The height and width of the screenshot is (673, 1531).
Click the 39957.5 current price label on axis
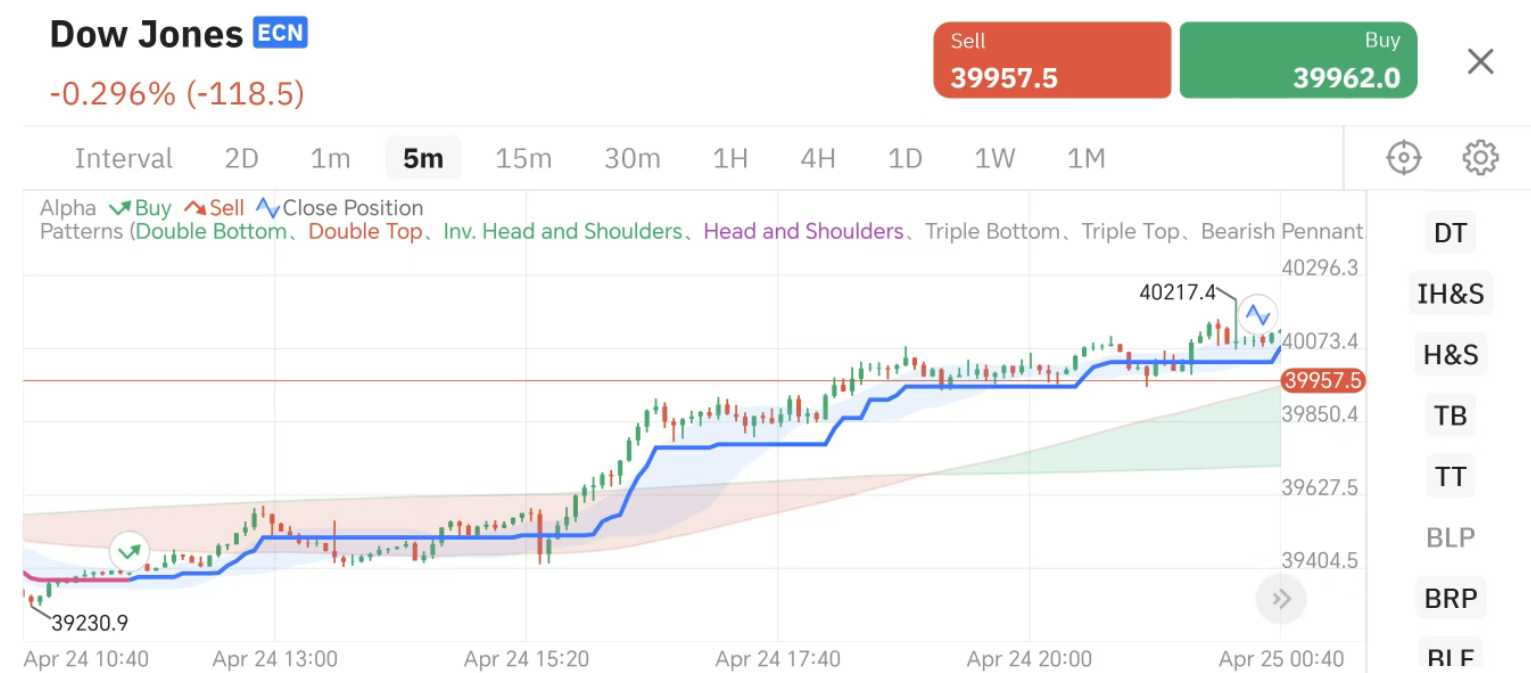coord(1323,381)
